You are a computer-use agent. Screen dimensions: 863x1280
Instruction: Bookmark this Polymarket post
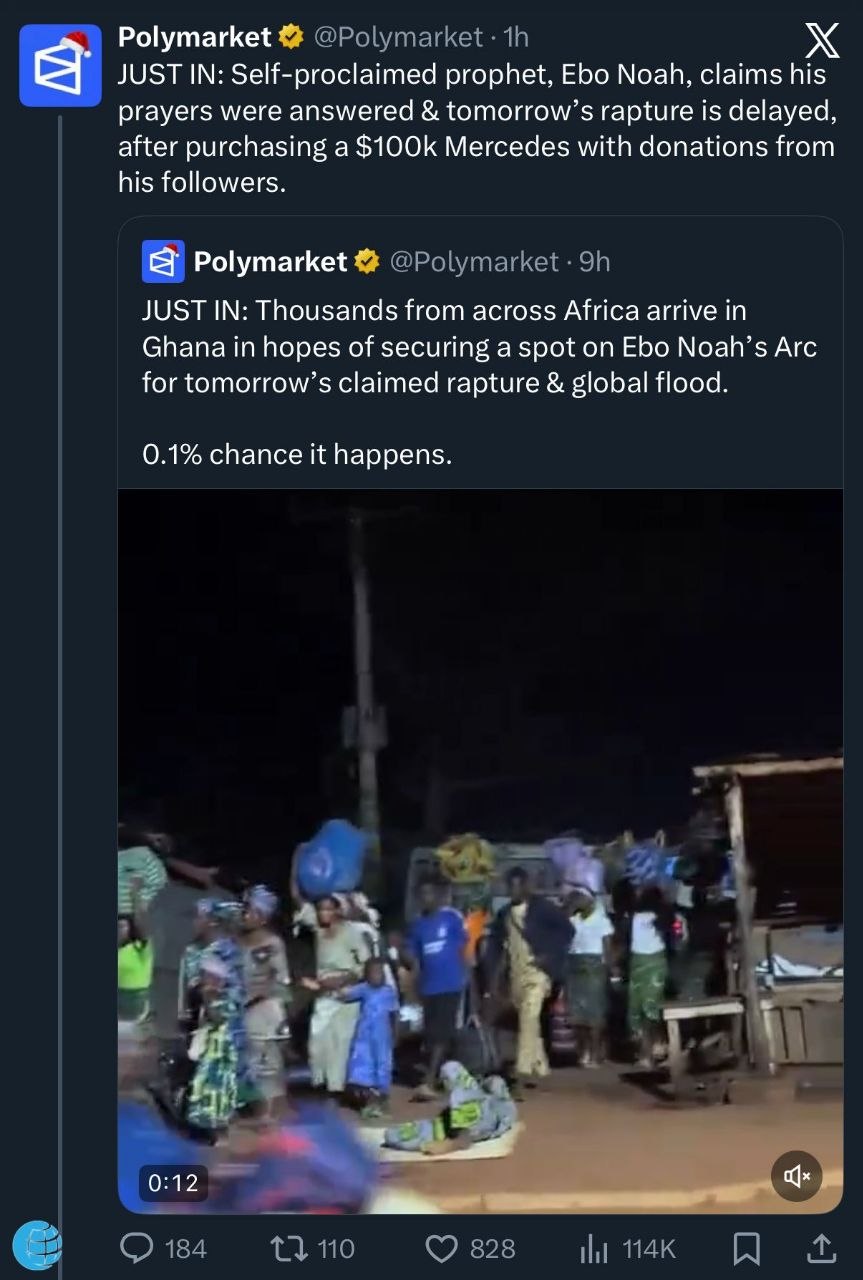coord(746,1247)
